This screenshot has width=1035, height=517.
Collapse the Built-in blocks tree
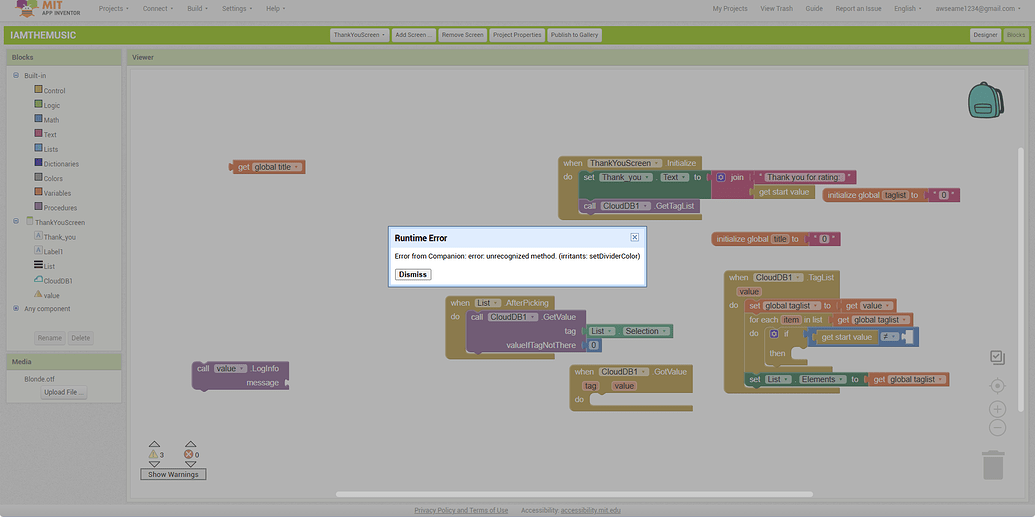pos(16,76)
